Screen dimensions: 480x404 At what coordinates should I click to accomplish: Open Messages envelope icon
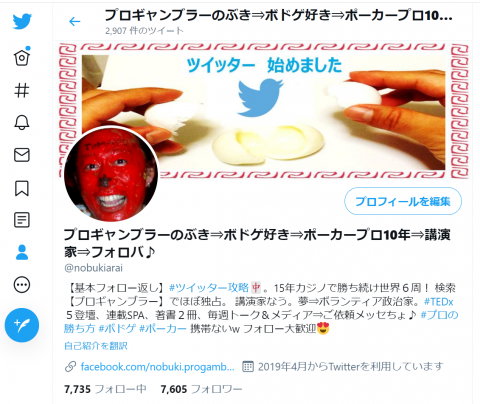[x=22, y=155]
